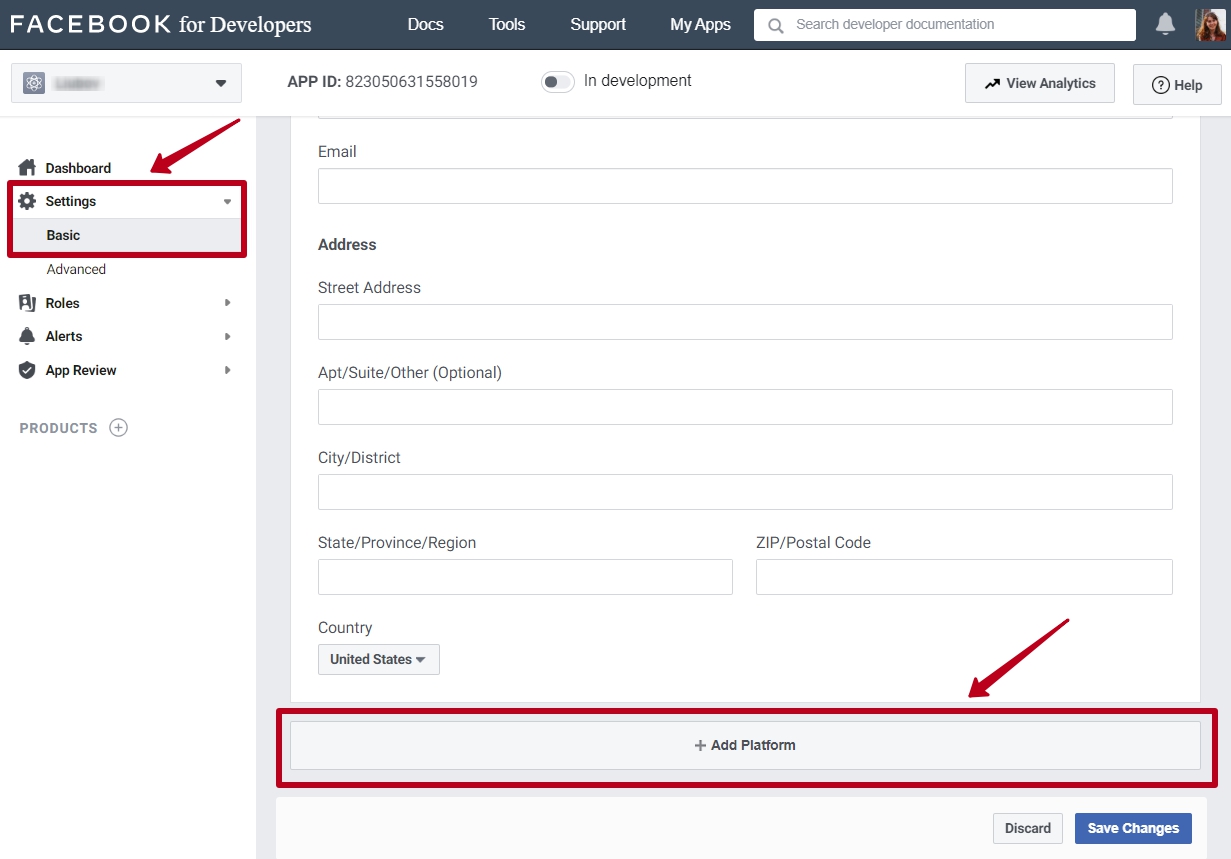Click the Dashboard home icon
1231x859 pixels.
point(27,168)
